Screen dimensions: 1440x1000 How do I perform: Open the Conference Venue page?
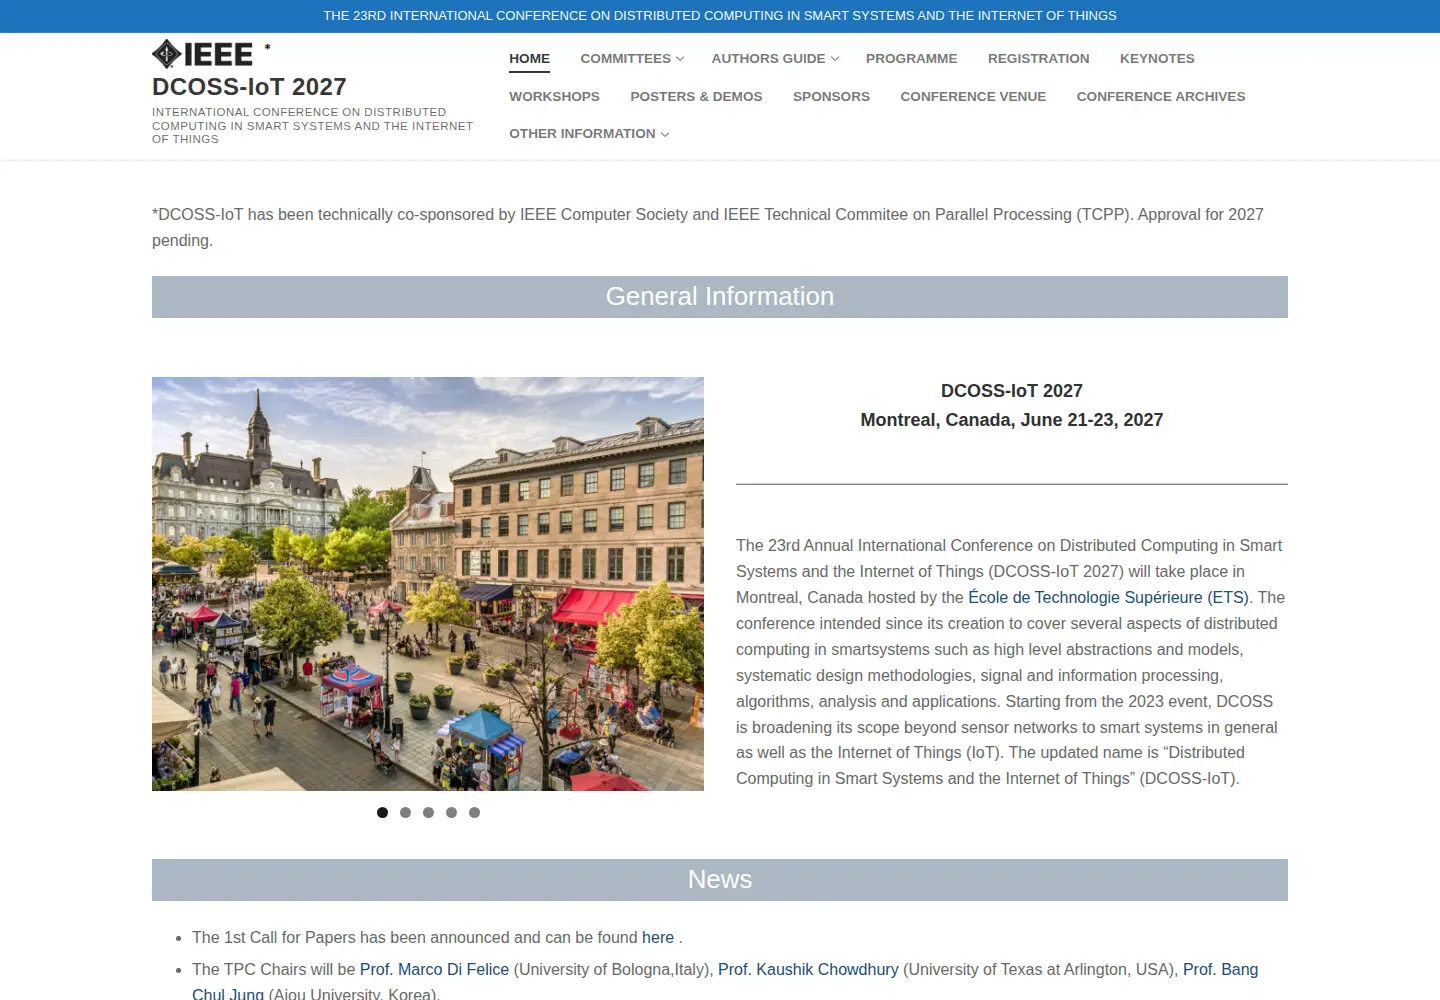[973, 96]
